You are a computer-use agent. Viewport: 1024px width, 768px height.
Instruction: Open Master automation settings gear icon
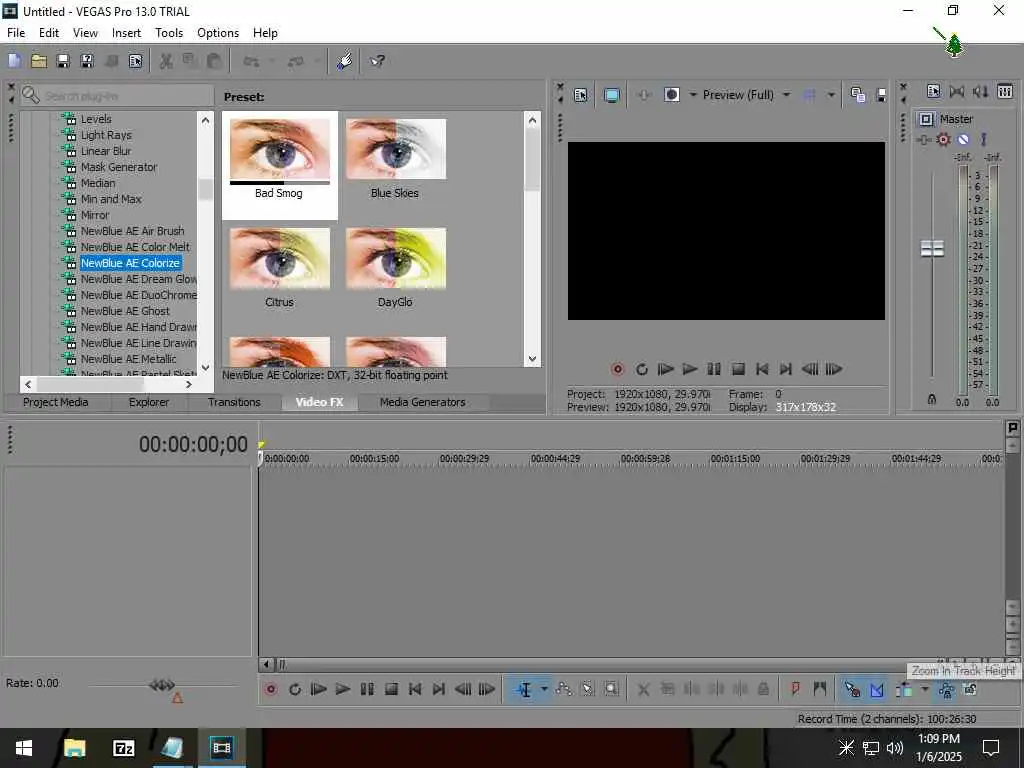[943, 139]
